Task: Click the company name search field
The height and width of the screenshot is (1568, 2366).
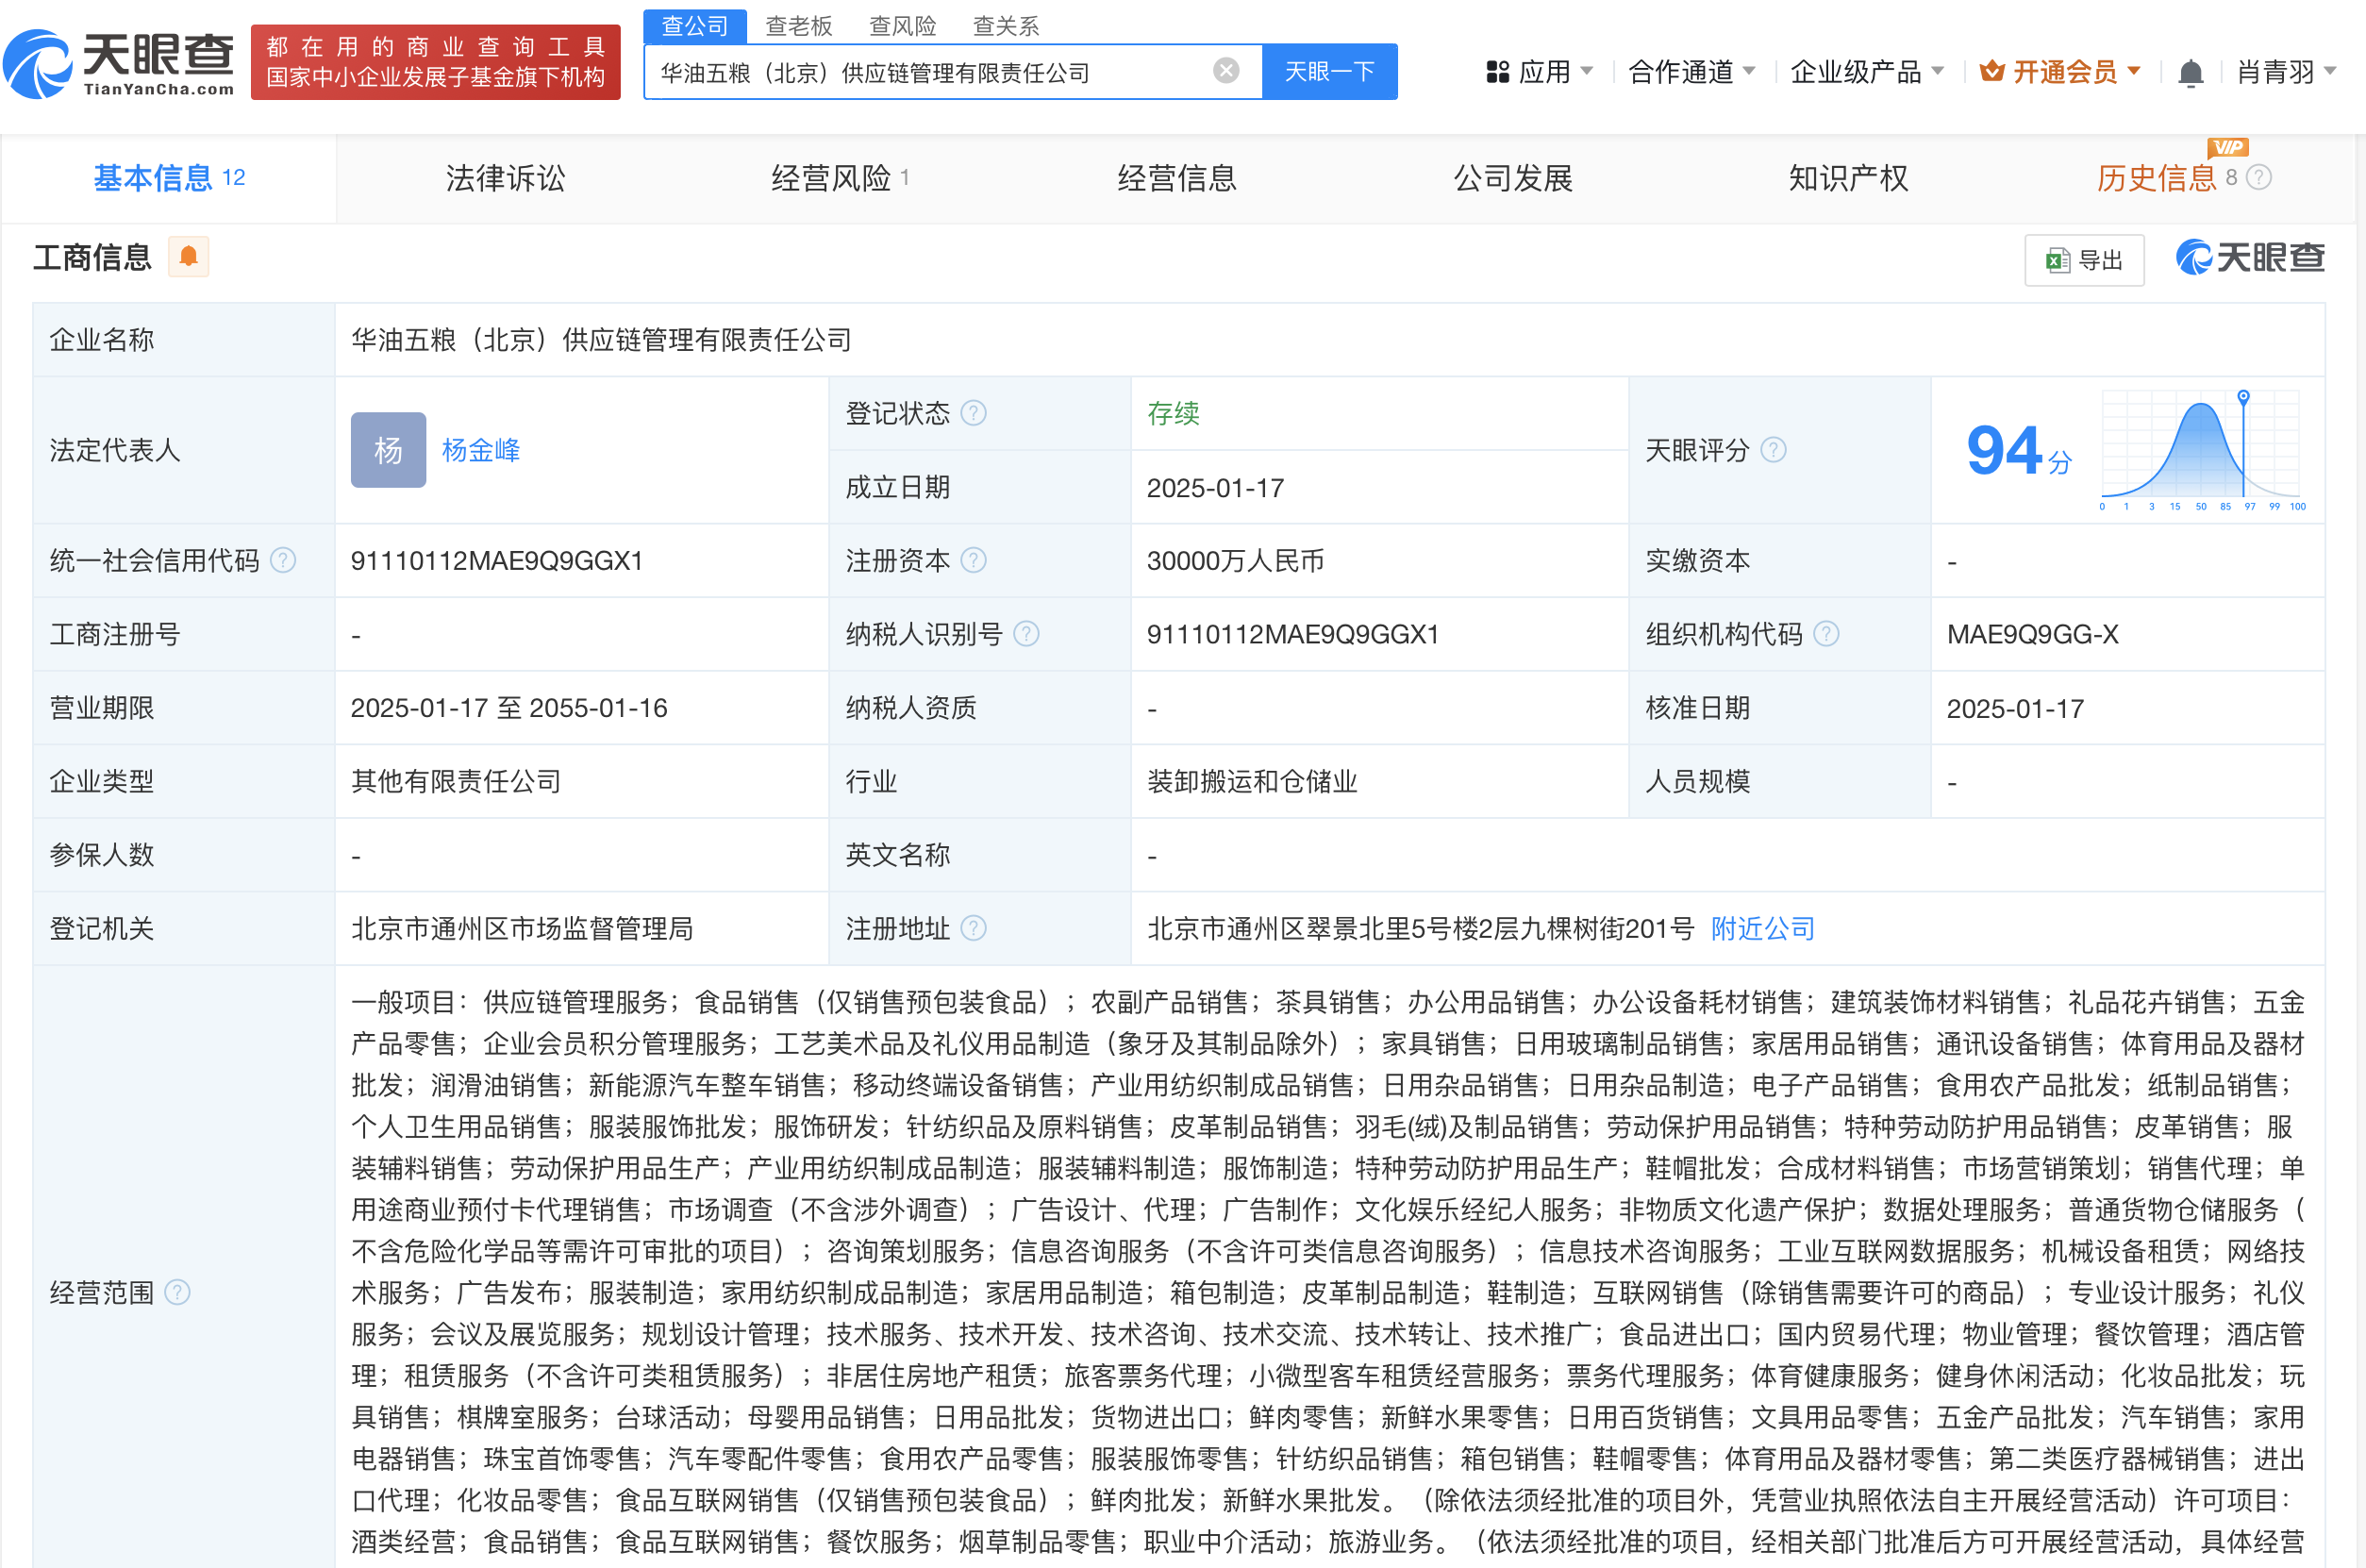Action: 930,72
